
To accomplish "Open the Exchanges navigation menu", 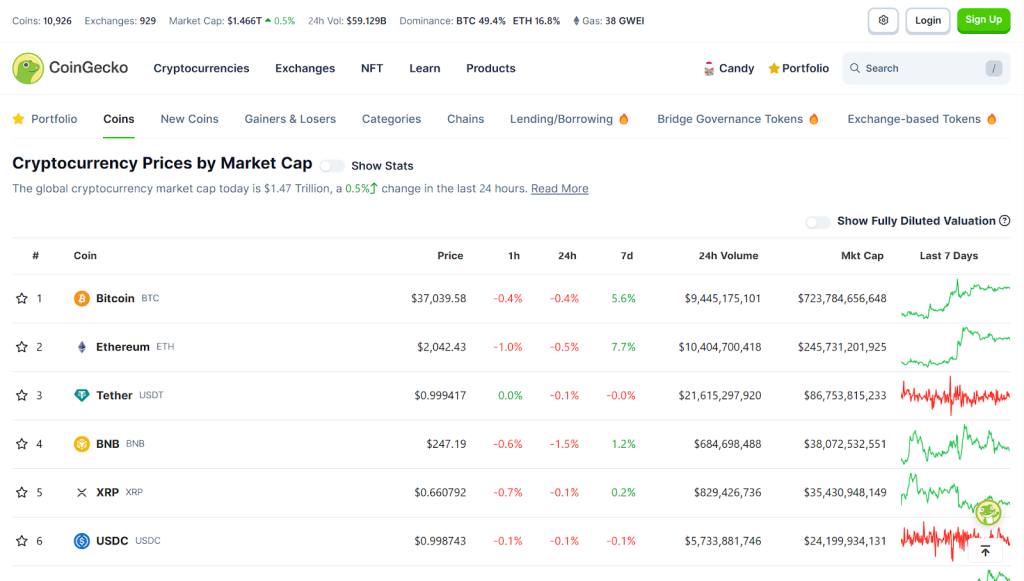I will [305, 68].
